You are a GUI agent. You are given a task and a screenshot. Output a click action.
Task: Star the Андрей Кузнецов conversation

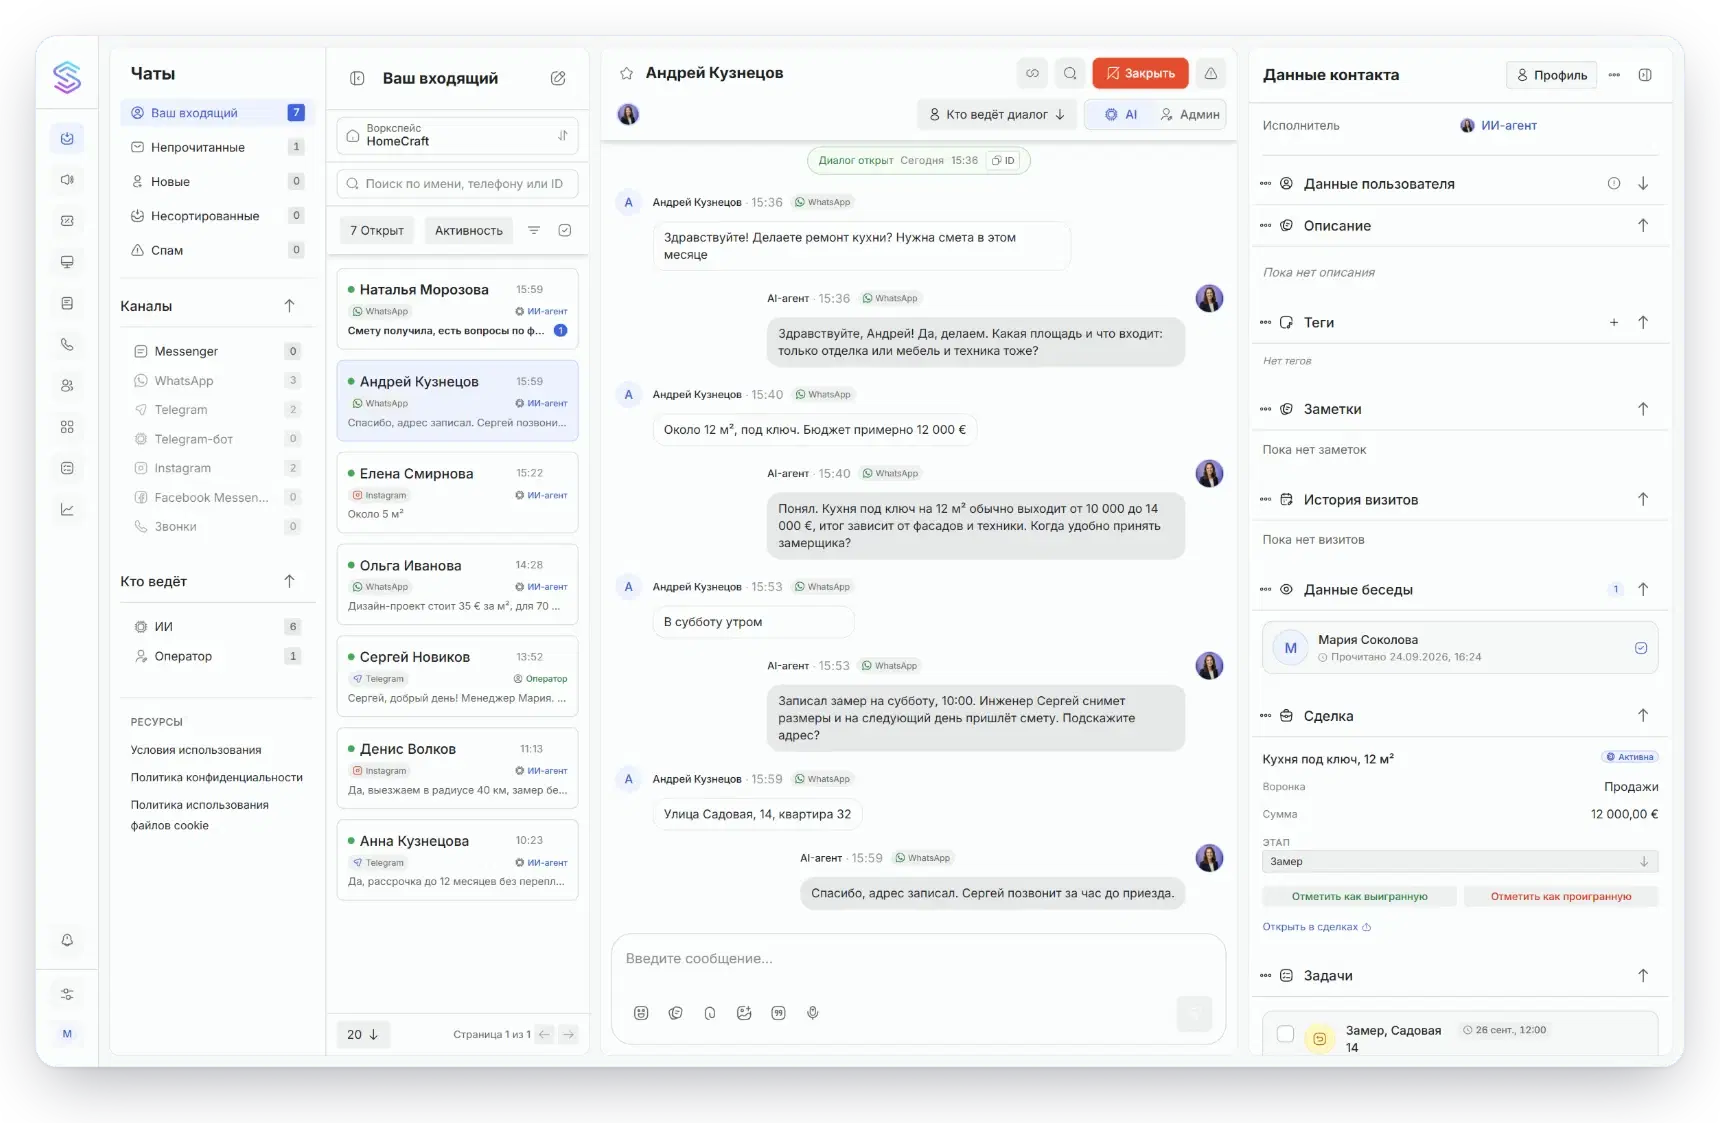coord(626,73)
